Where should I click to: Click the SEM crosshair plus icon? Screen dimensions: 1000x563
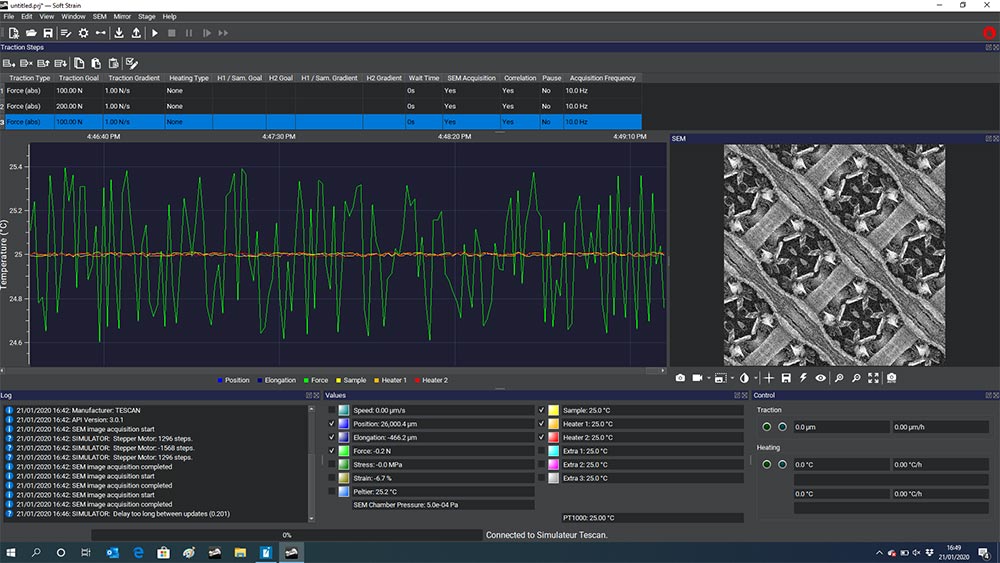click(x=769, y=378)
